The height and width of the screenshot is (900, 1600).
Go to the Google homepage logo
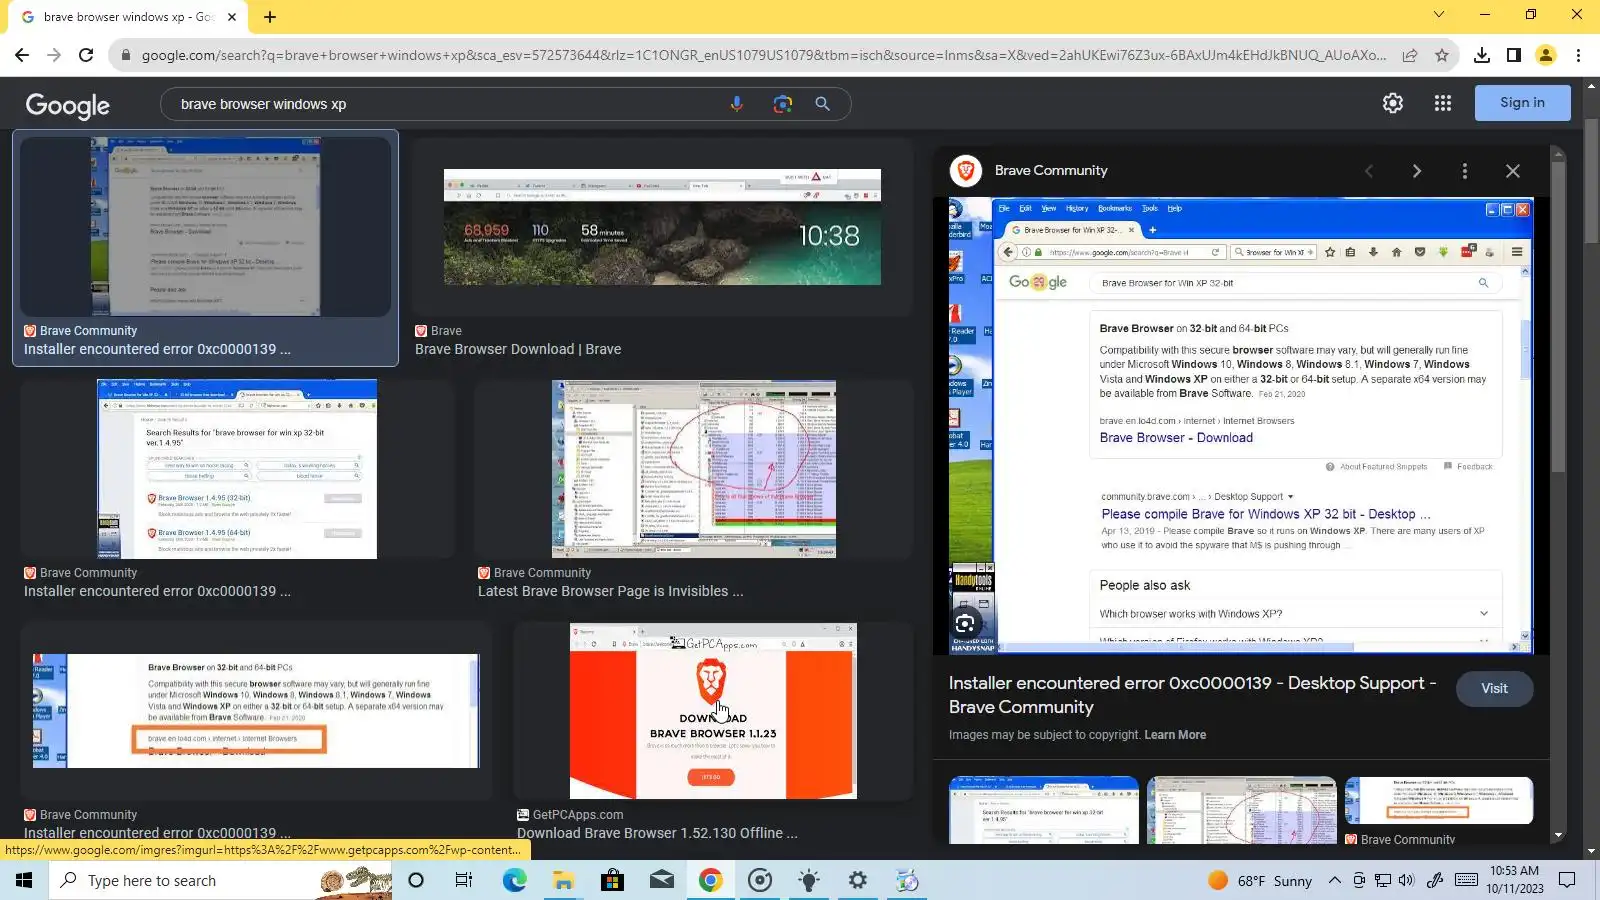(68, 106)
